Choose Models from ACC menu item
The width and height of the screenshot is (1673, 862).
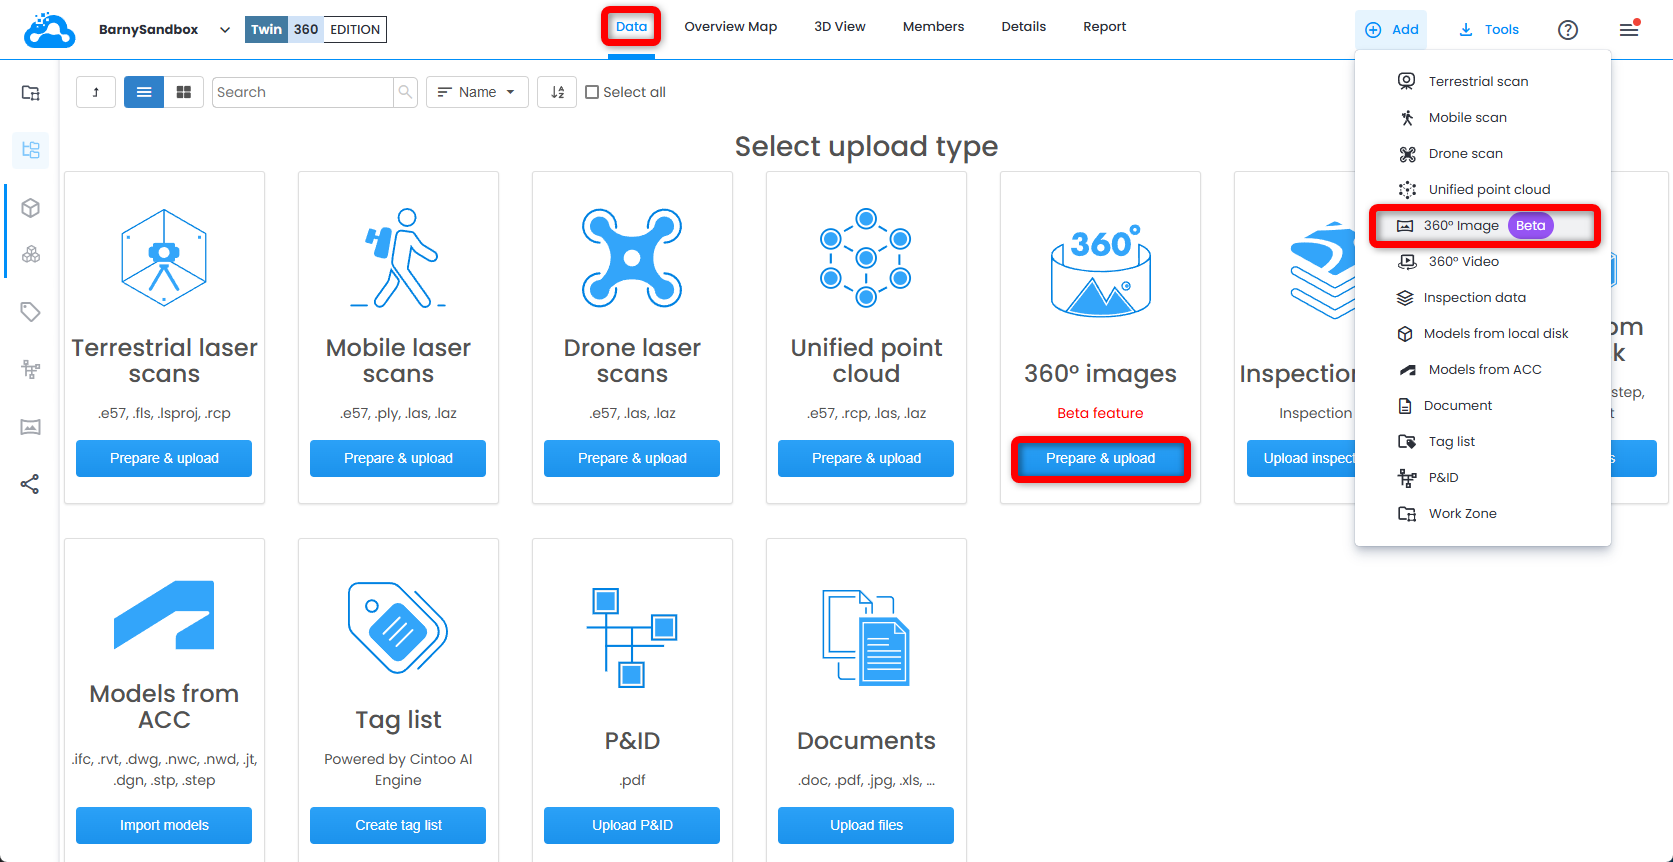(1483, 369)
